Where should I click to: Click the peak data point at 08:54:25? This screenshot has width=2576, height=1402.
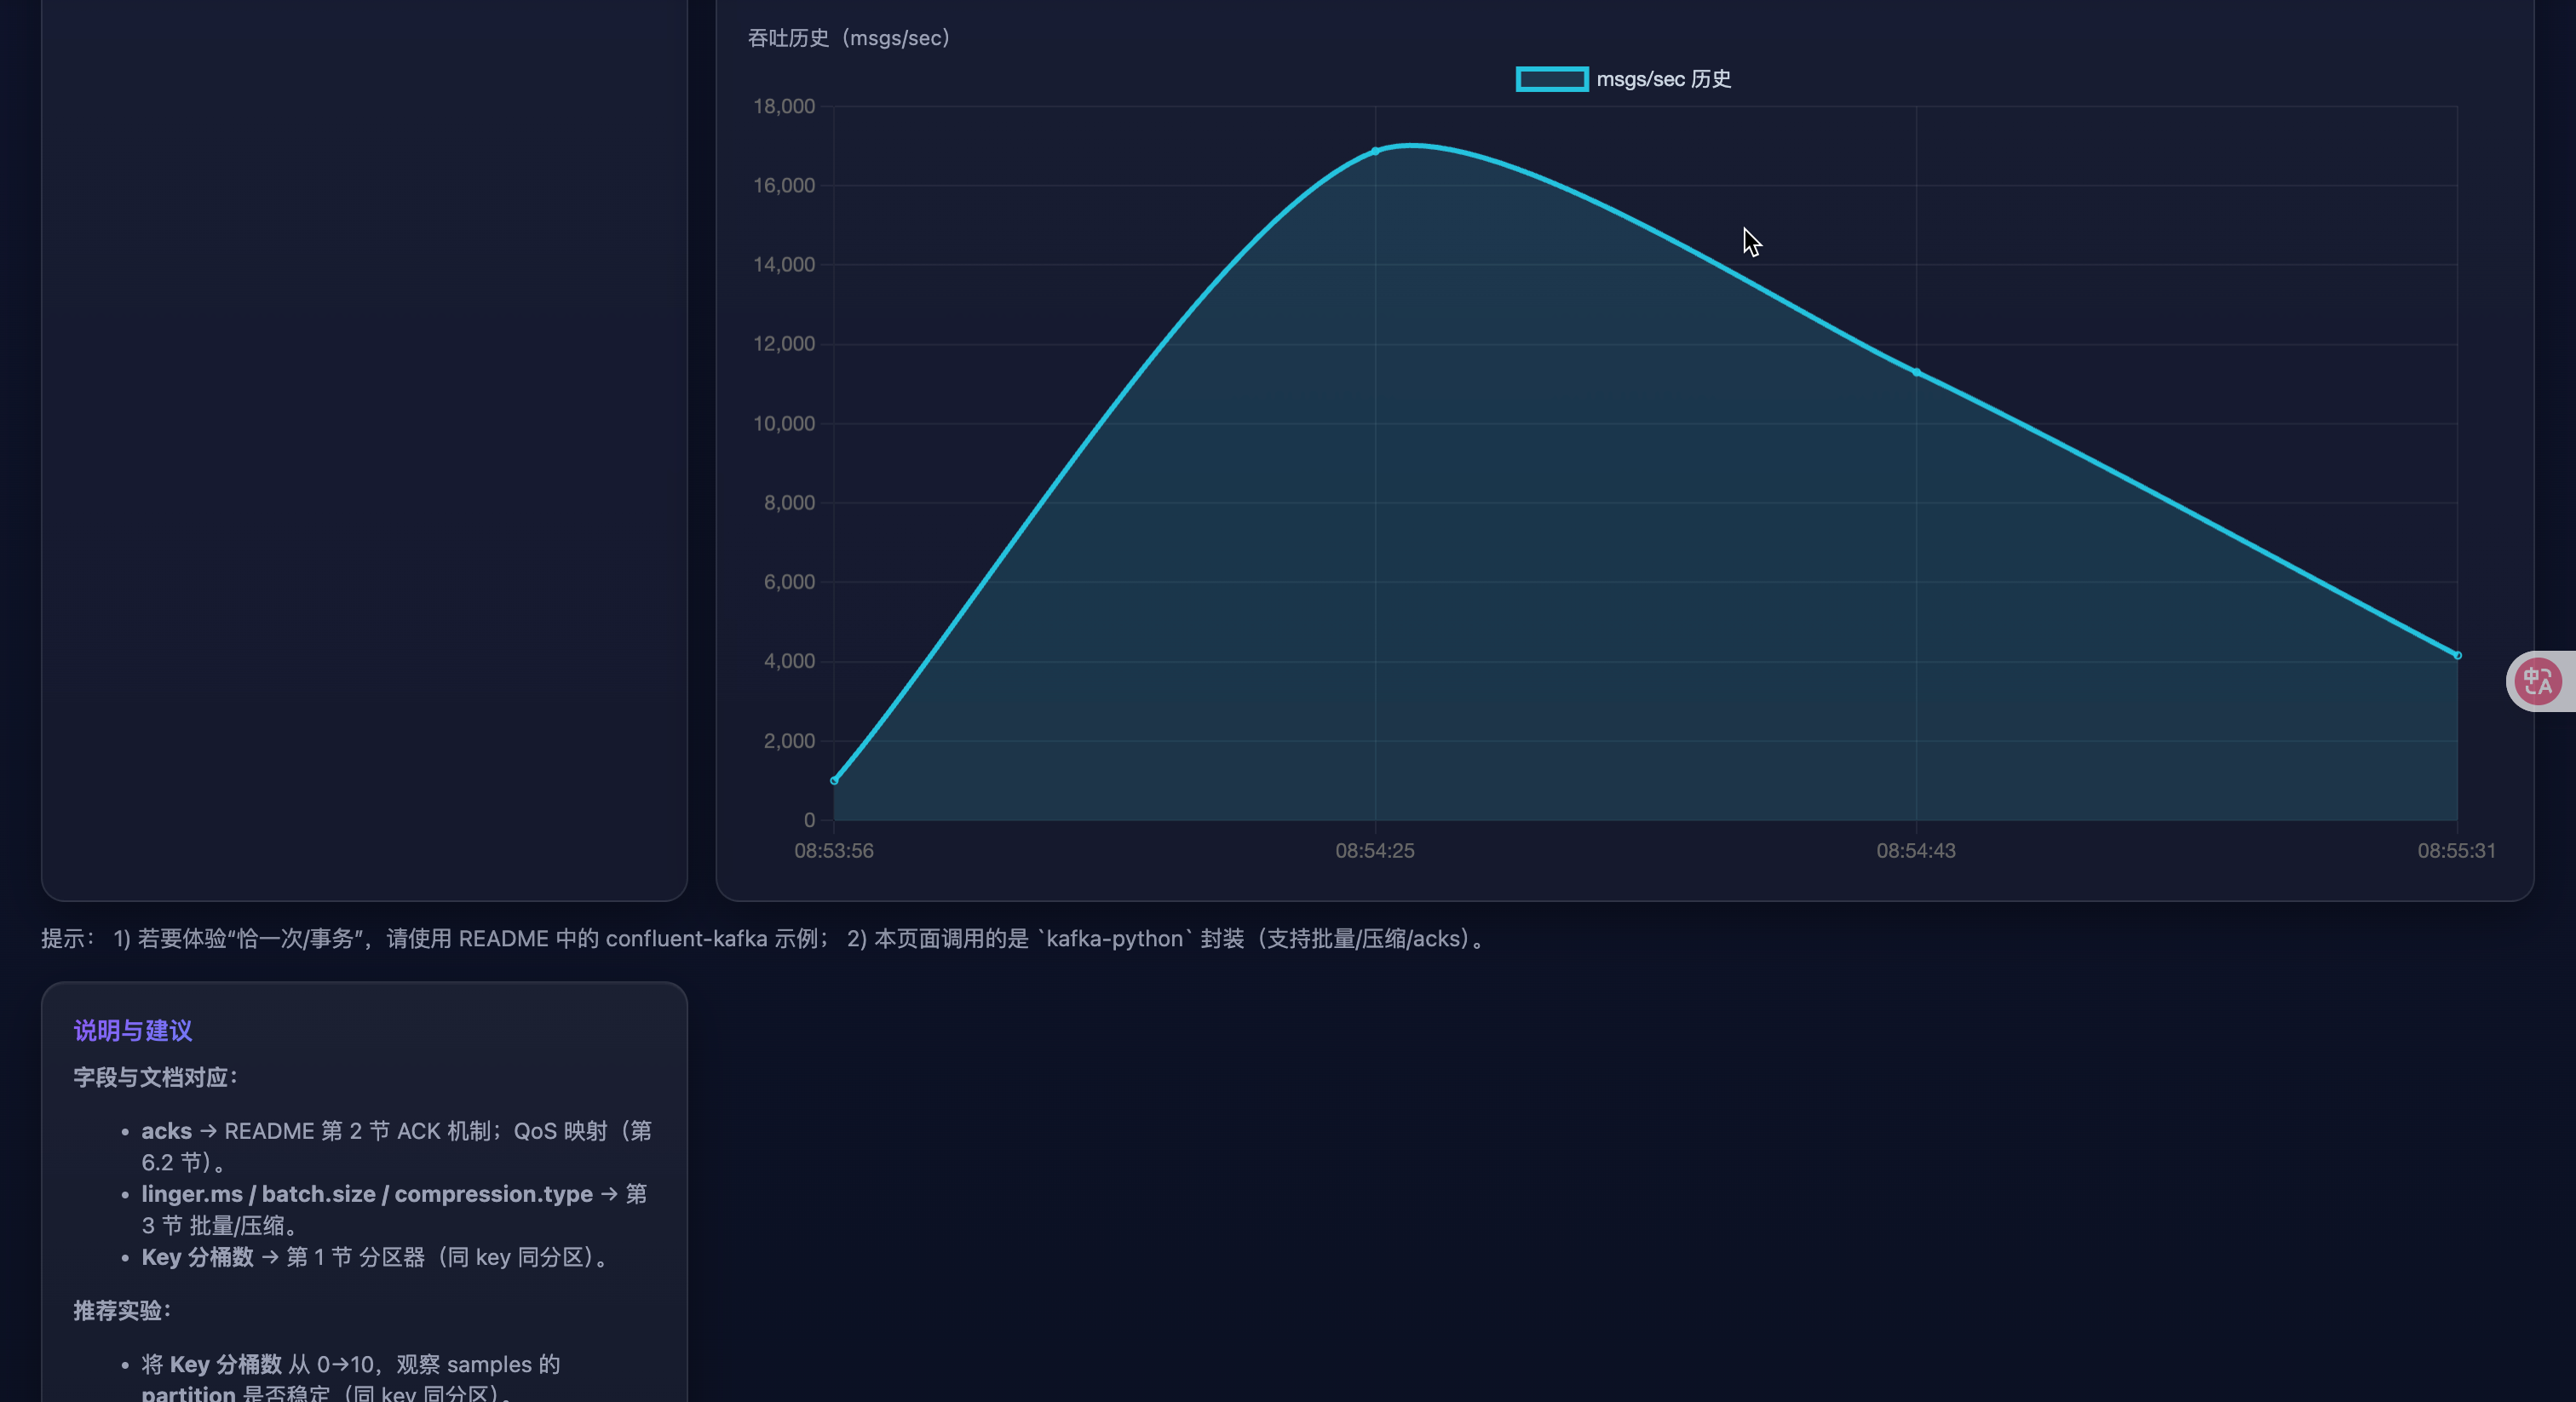click(1375, 151)
